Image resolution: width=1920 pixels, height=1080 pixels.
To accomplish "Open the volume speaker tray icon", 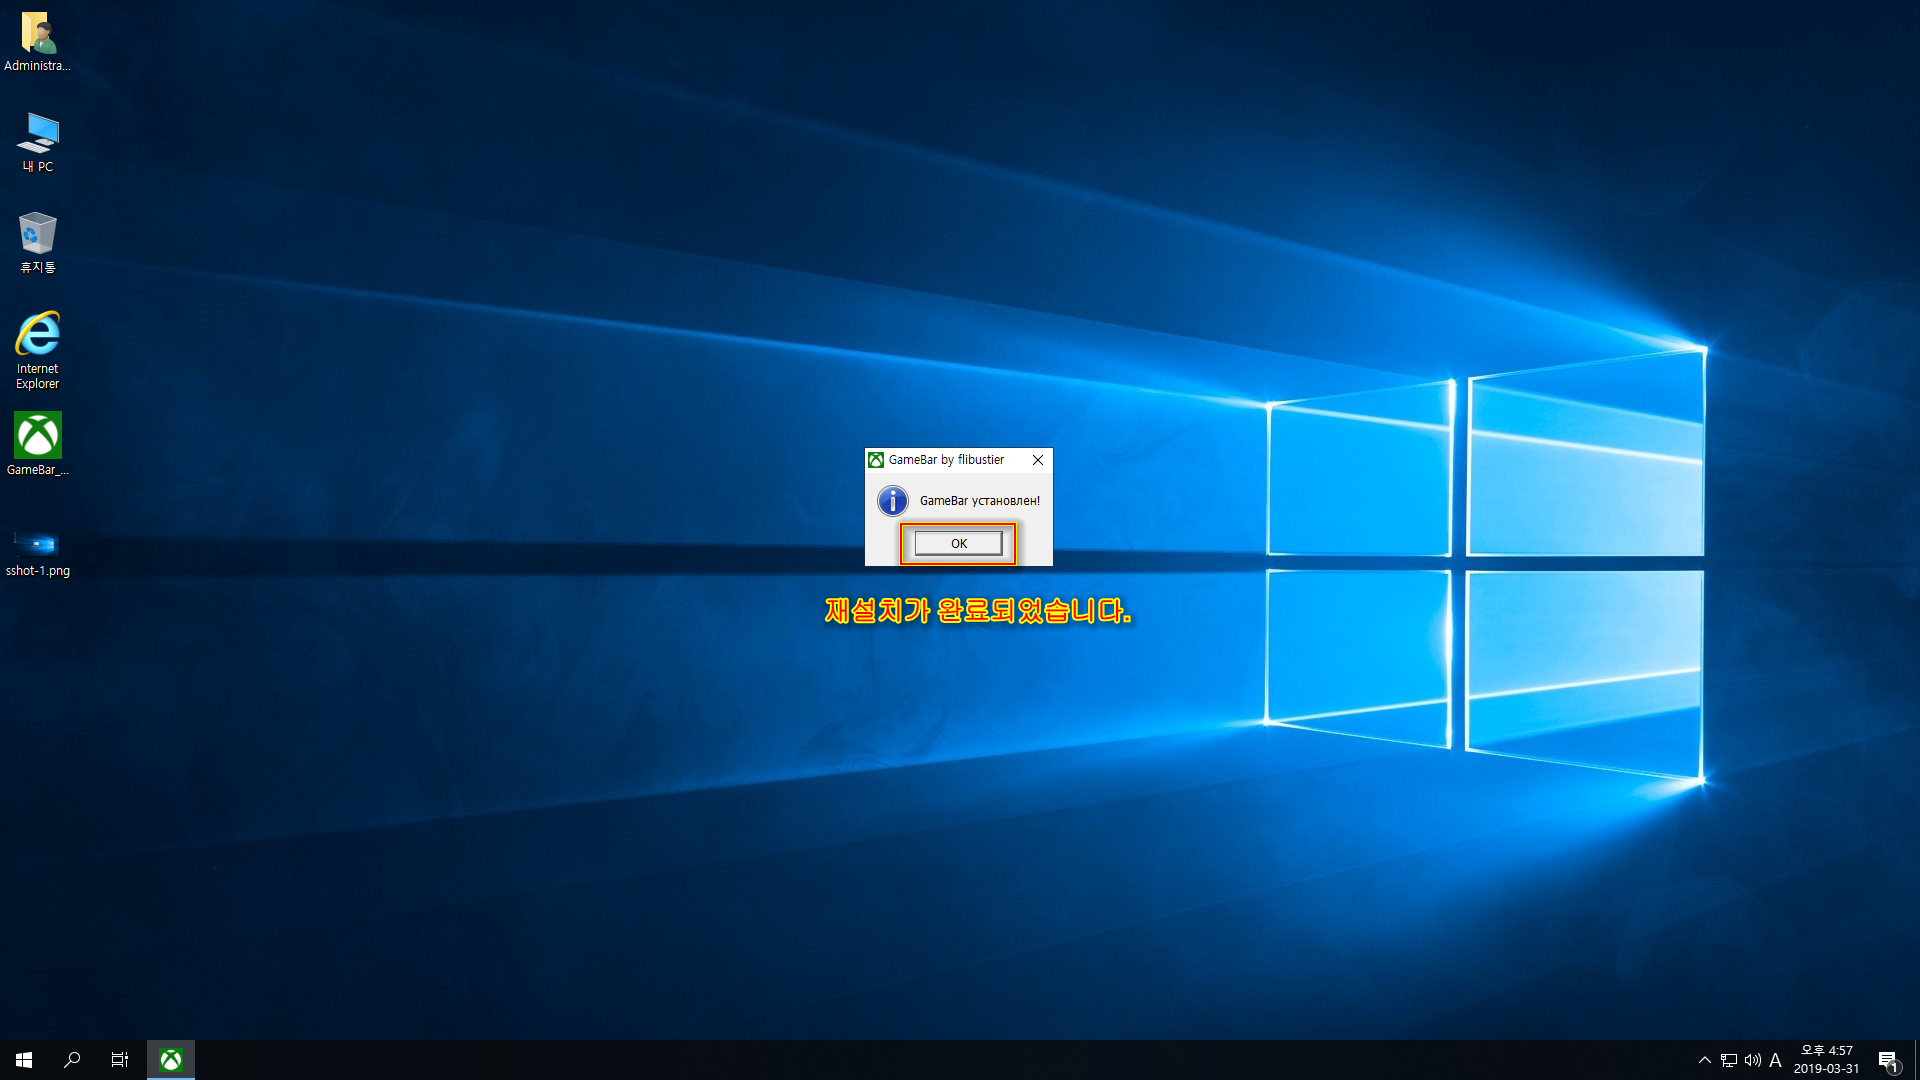I will coord(1752,1060).
